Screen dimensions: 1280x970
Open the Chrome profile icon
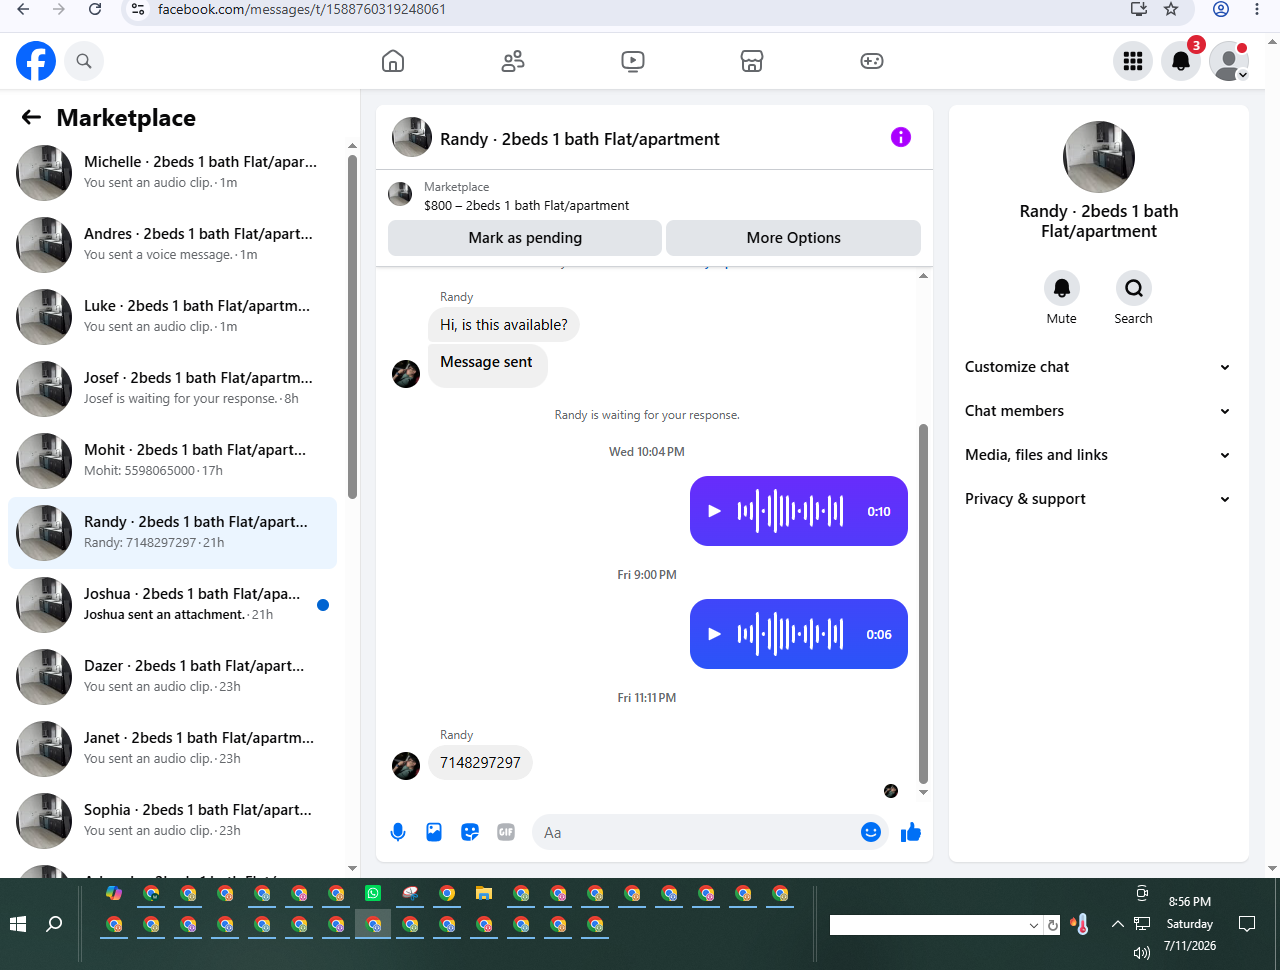(x=1221, y=9)
